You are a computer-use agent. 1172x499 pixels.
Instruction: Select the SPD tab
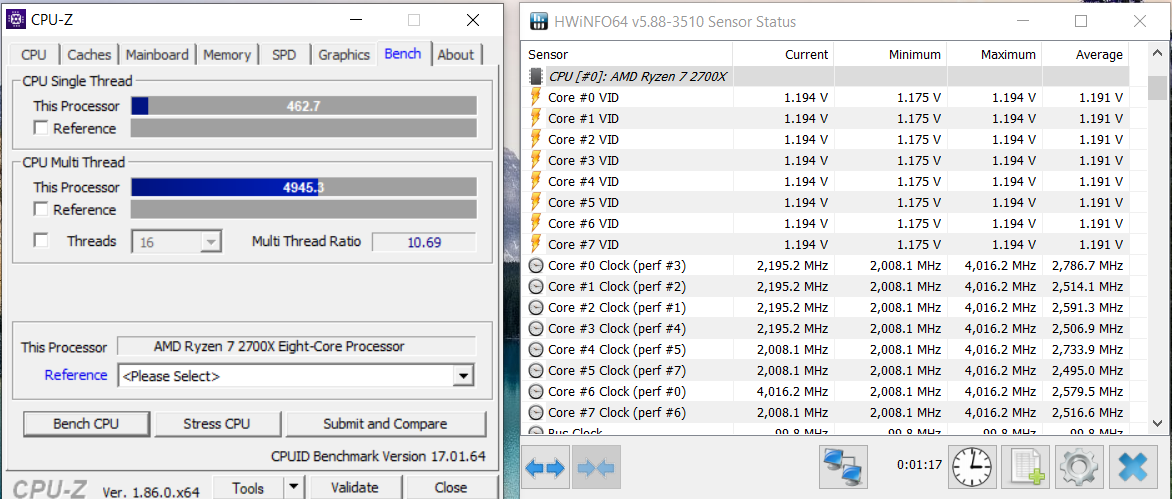[x=284, y=55]
